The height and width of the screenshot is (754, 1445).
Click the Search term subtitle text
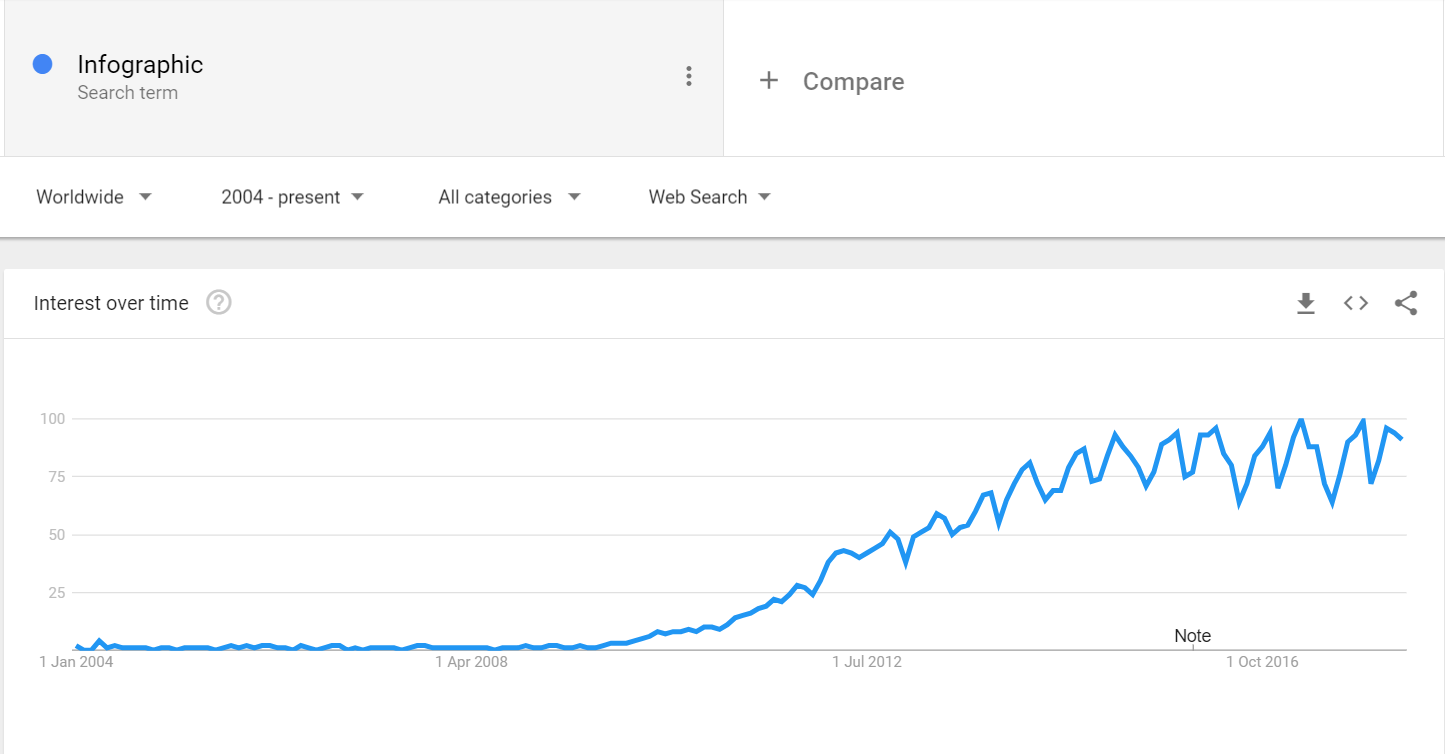click(x=127, y=93)
